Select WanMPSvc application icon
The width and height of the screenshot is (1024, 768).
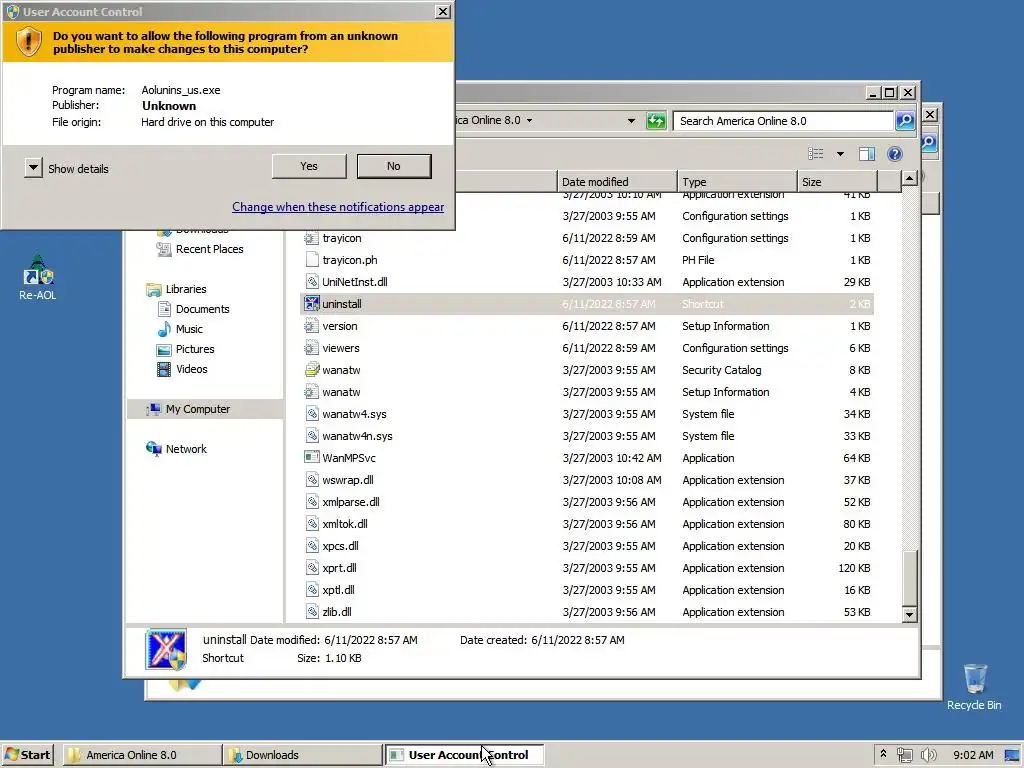312,458
